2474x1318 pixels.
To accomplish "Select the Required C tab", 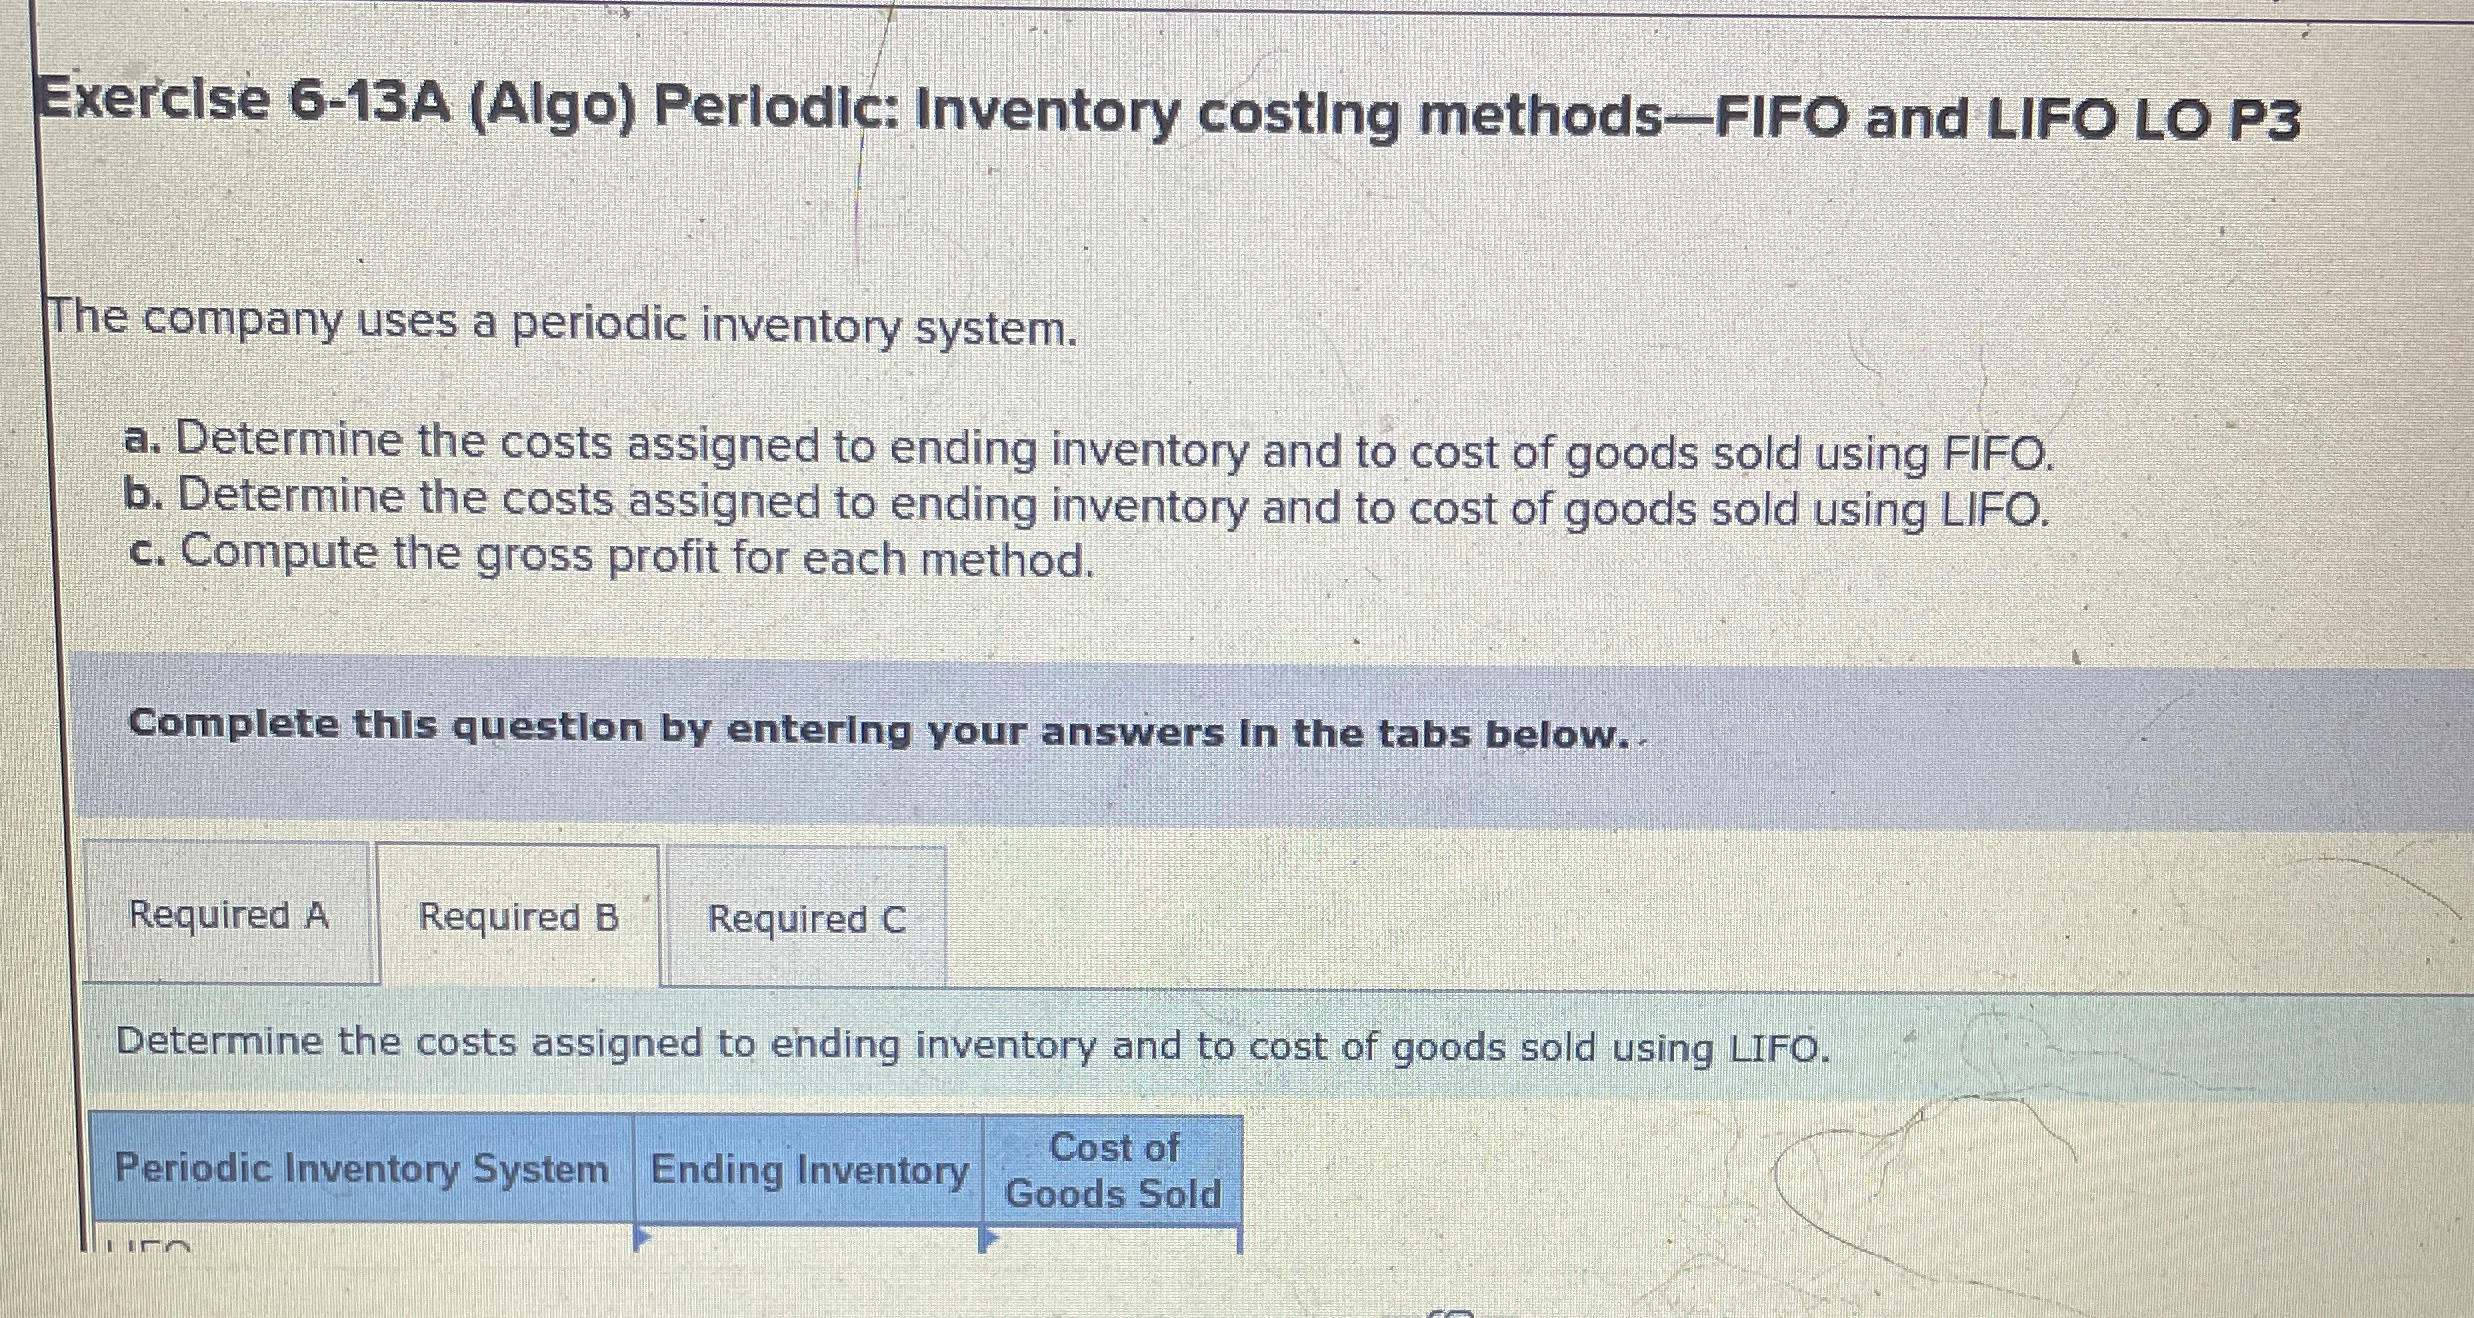I will point(806,919).
